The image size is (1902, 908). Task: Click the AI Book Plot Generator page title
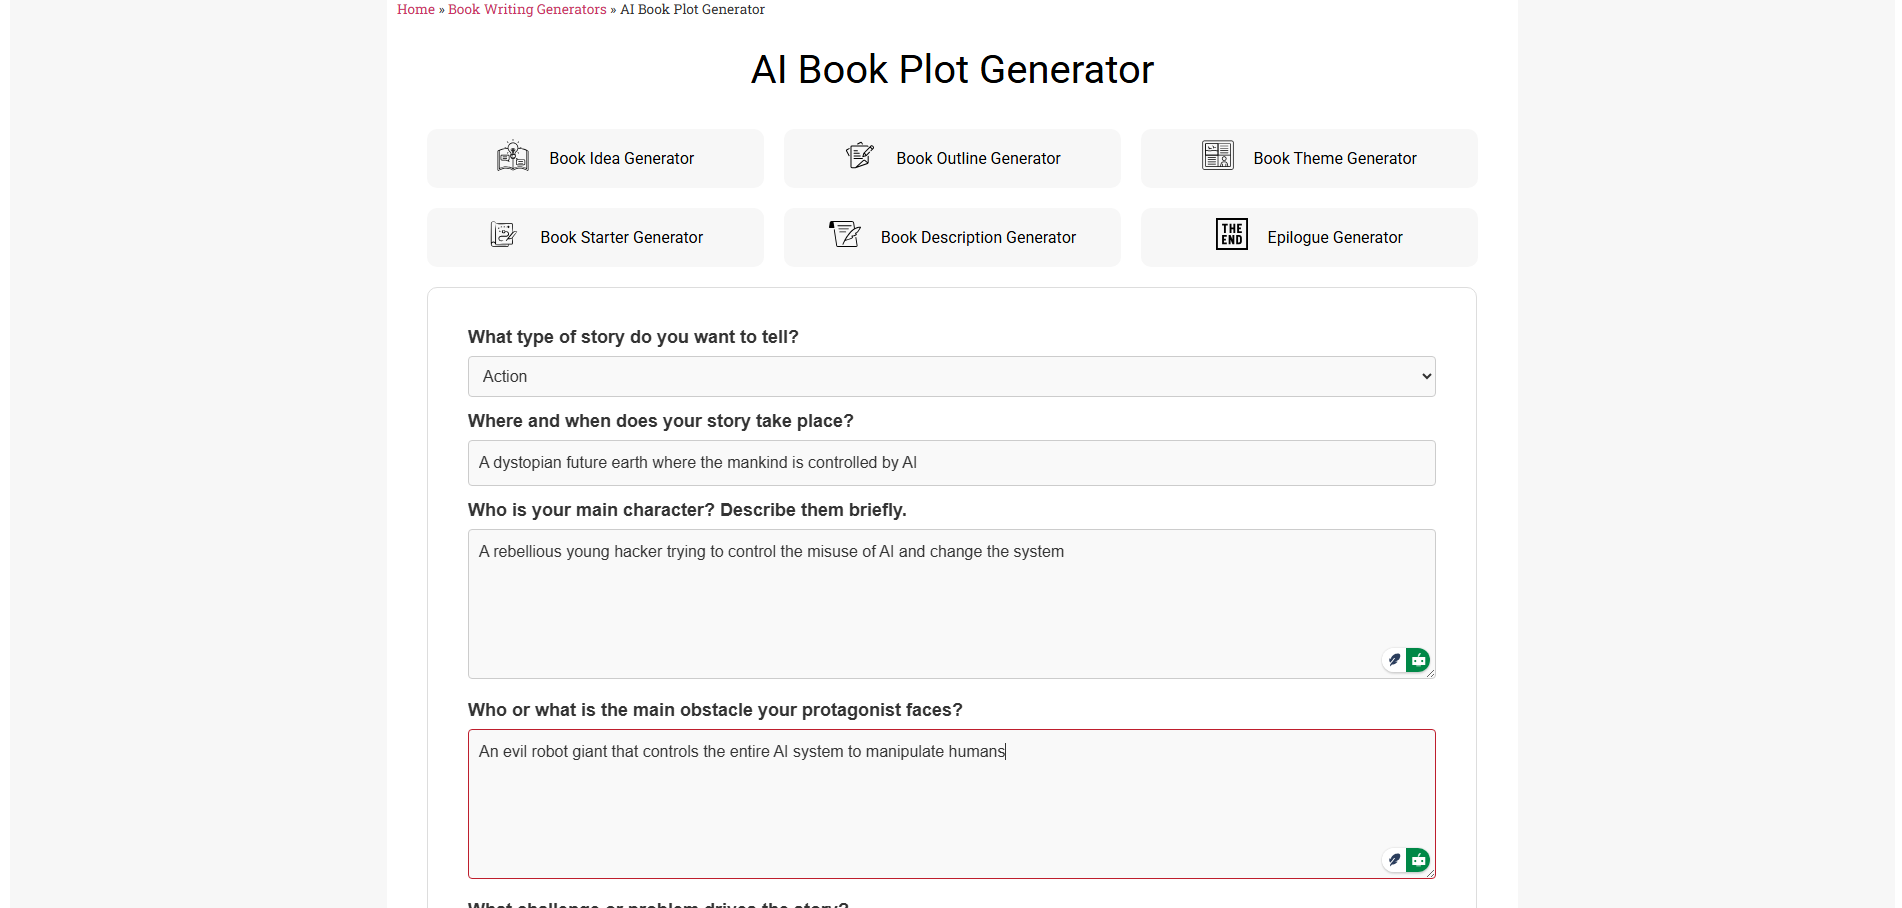[951, 69]
